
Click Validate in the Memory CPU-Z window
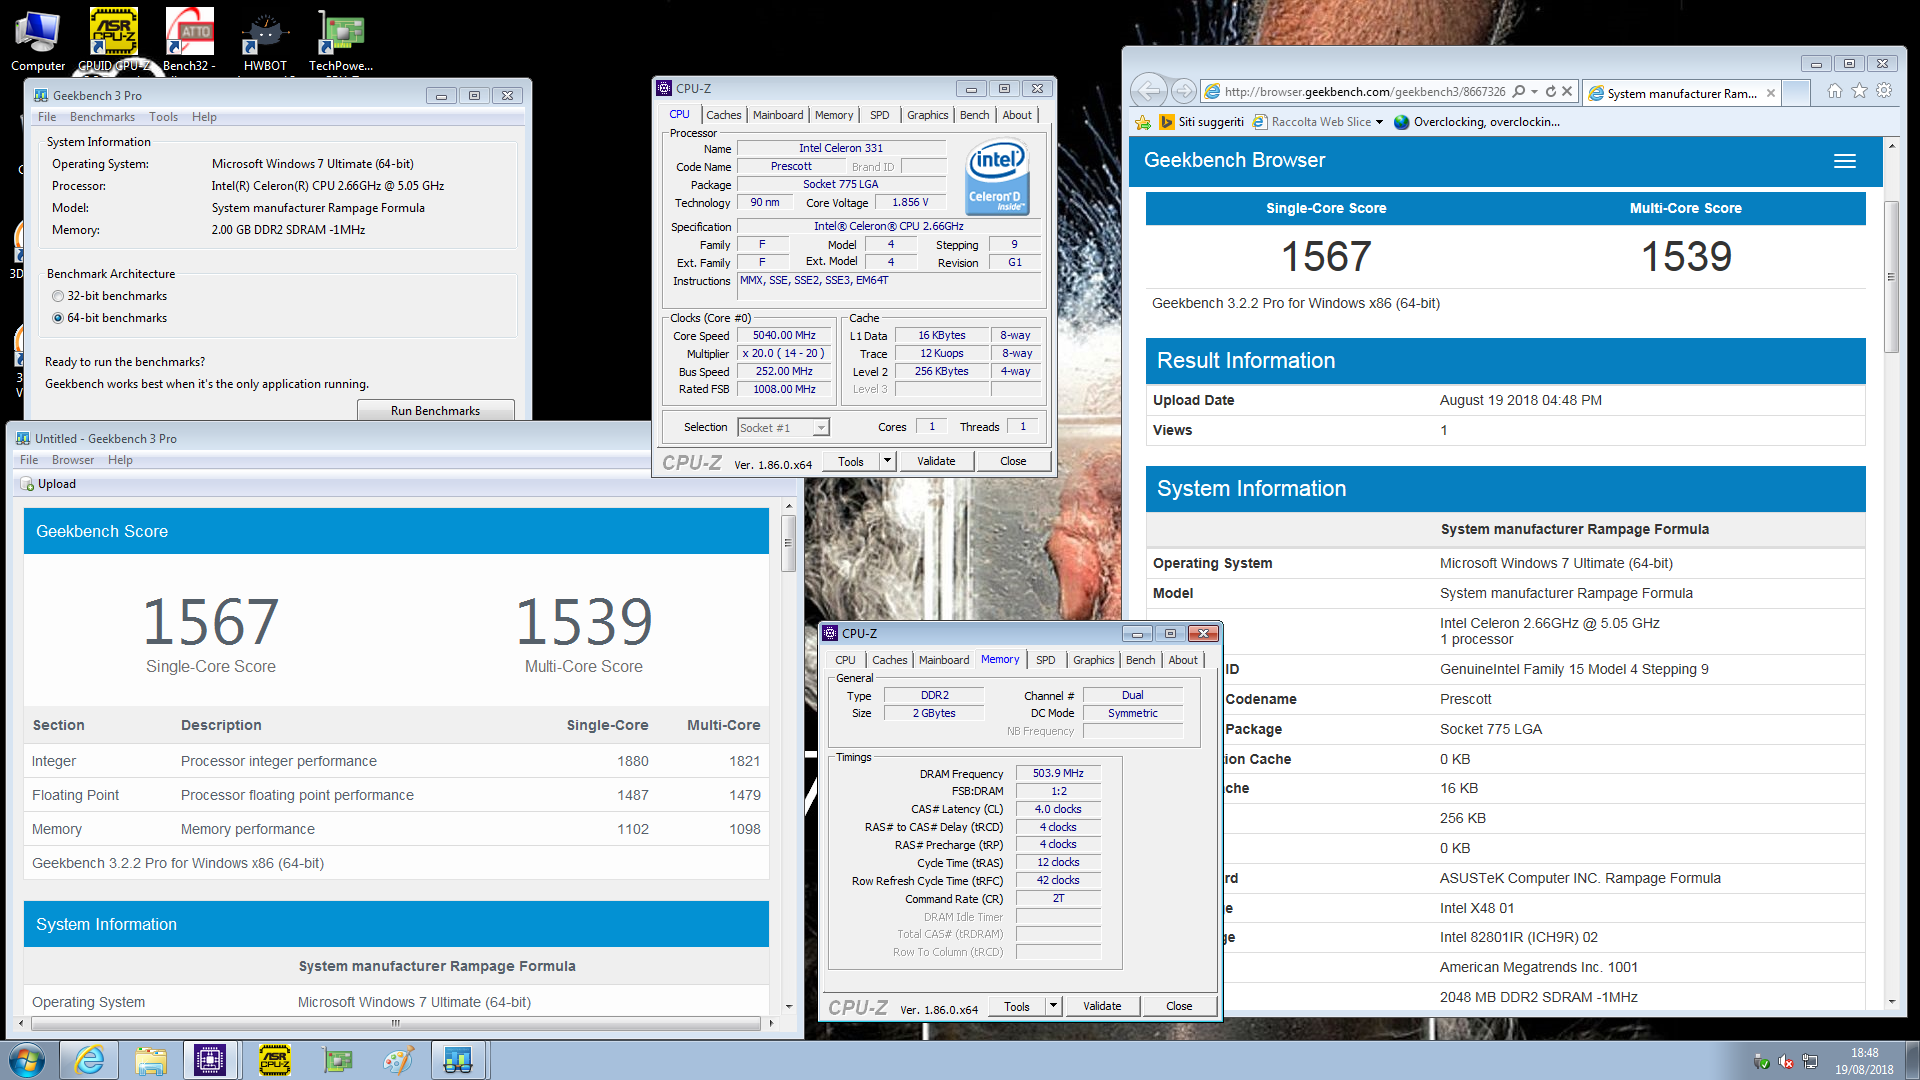(x=1102, y=1006)
